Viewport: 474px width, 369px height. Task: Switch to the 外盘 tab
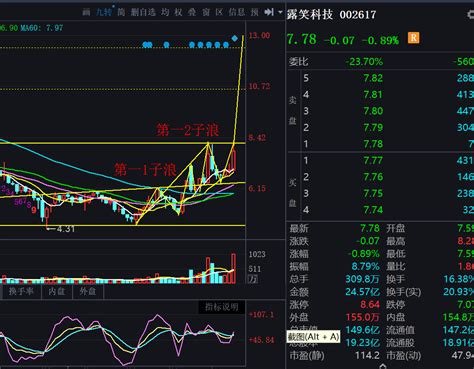pos(88,291)
